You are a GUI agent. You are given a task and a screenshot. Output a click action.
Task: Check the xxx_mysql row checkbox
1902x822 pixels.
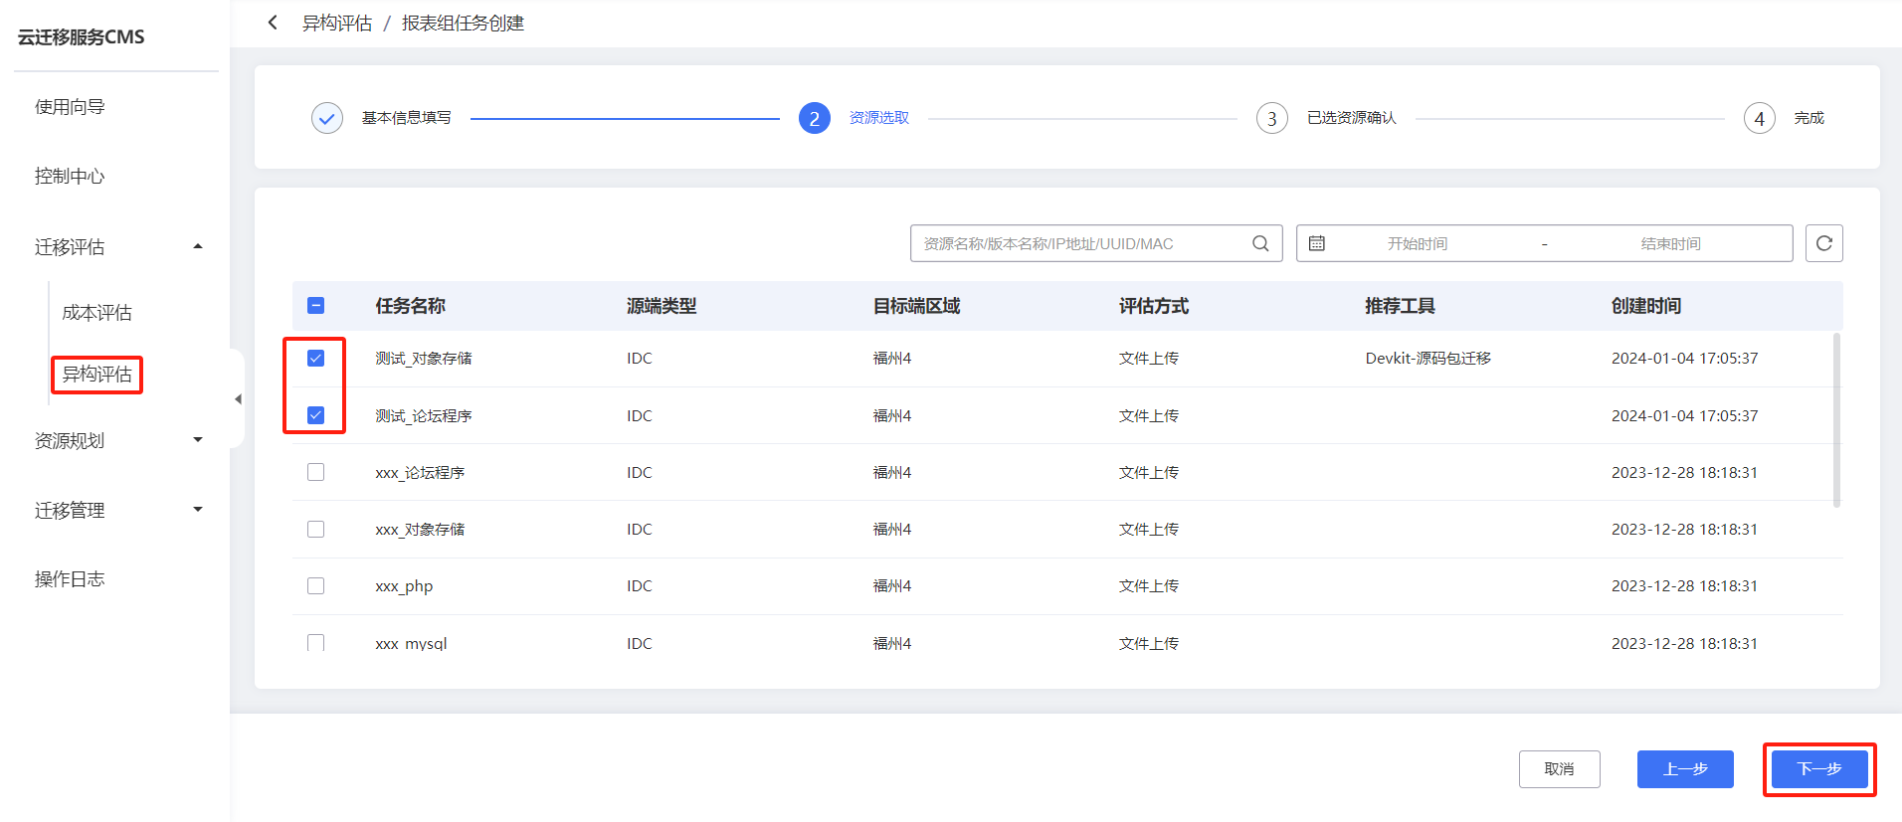tap(316, 642)
